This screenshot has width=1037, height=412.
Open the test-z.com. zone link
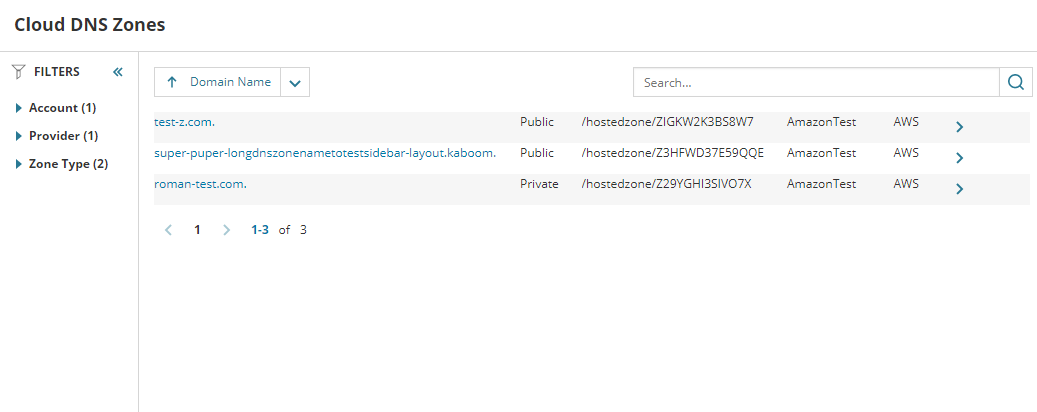184,122
